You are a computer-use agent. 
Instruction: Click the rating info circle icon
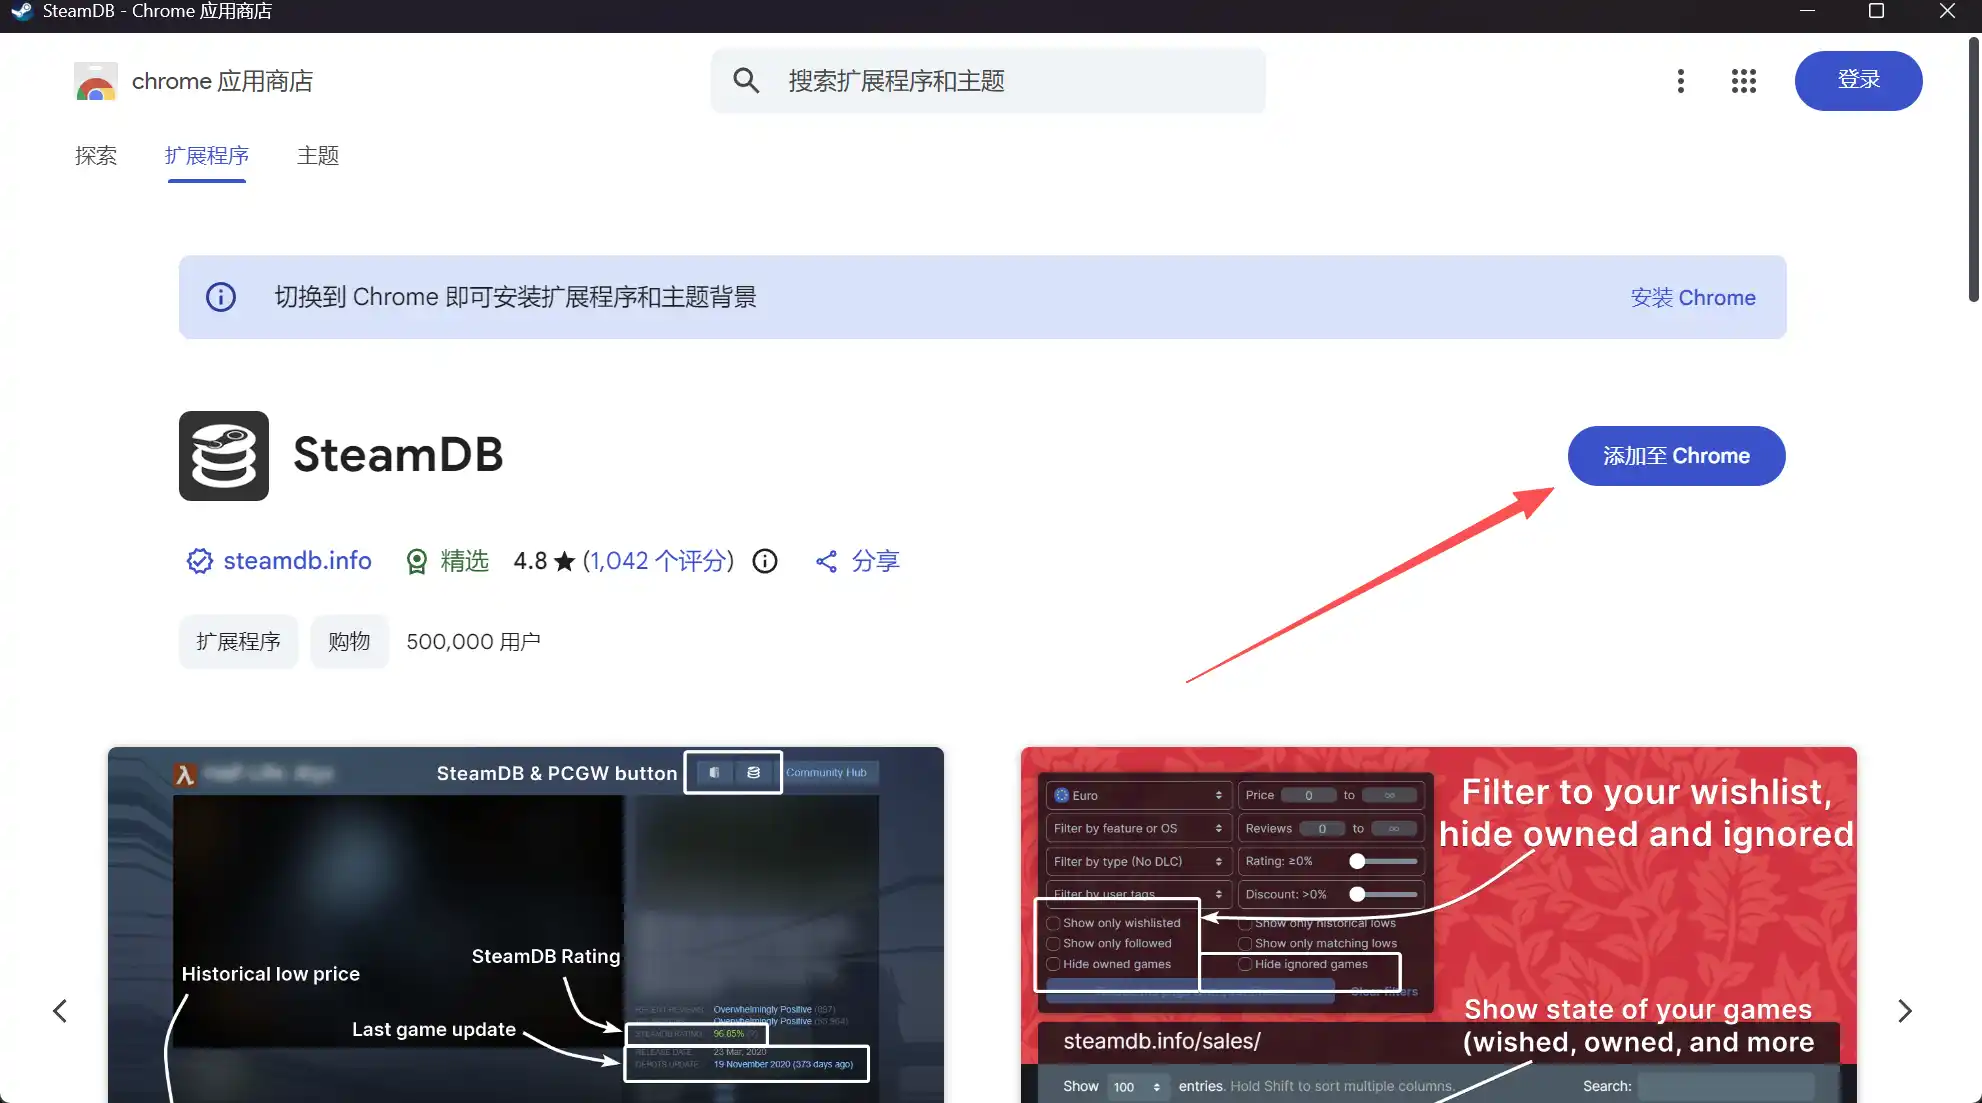(x=765, y=561)
